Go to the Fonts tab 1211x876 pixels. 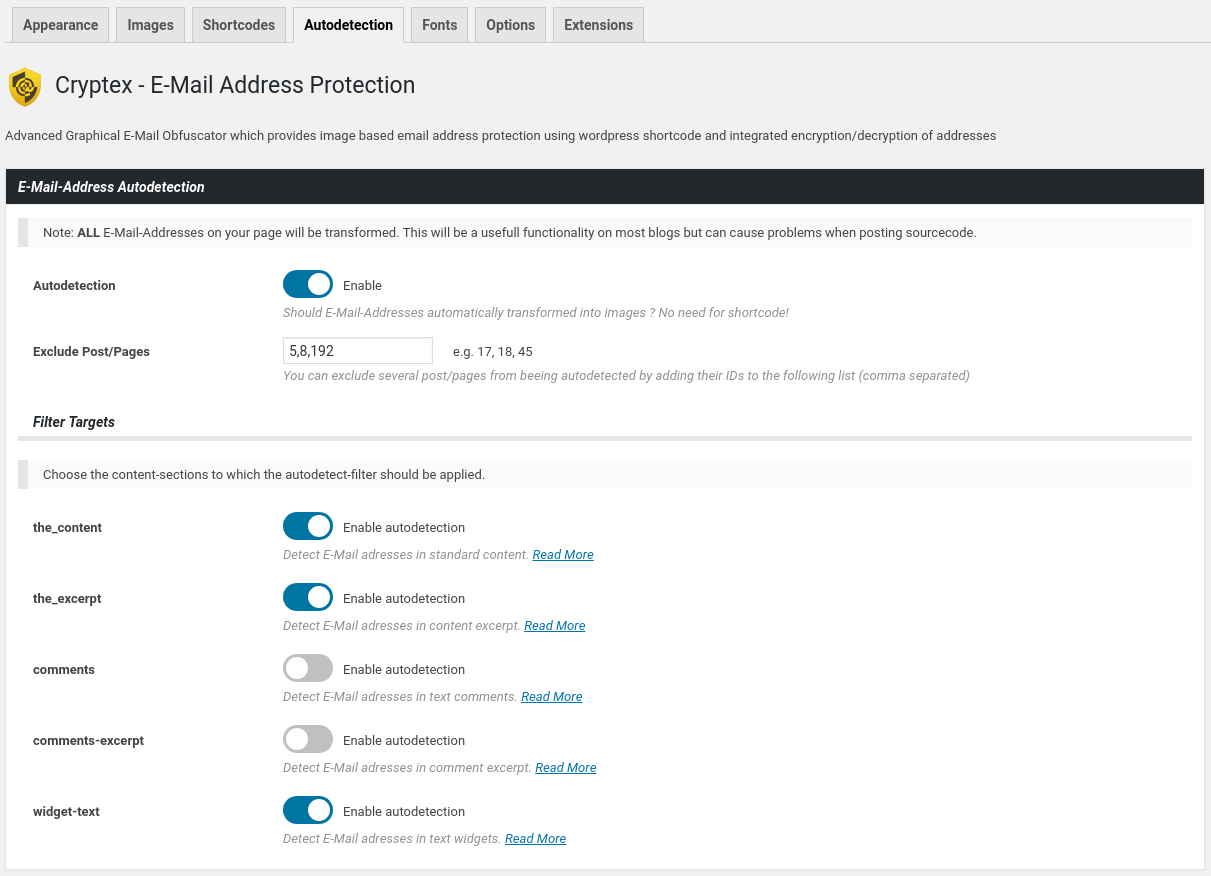440,25
